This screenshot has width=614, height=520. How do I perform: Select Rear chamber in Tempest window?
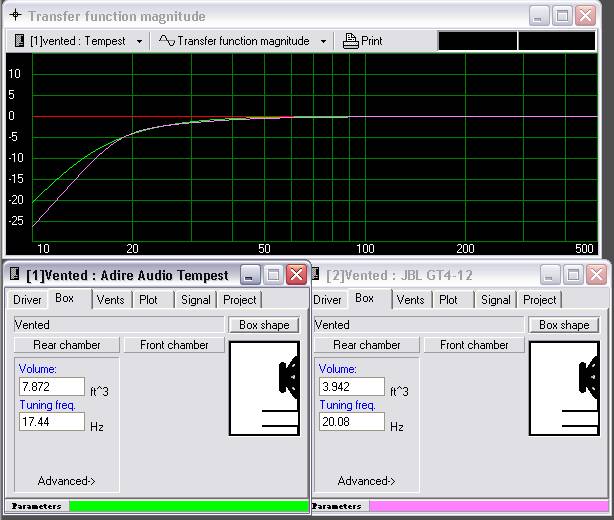point(67,345)
